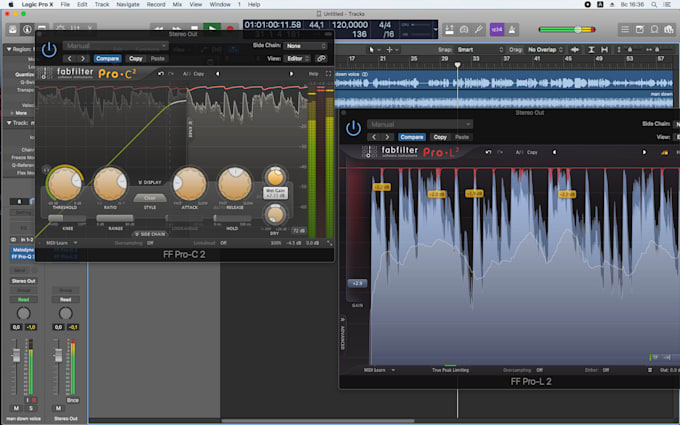Go to previous preset in Pro-C 2 header
The height and width of the screenshot is (425, 680).
point(69,59)
